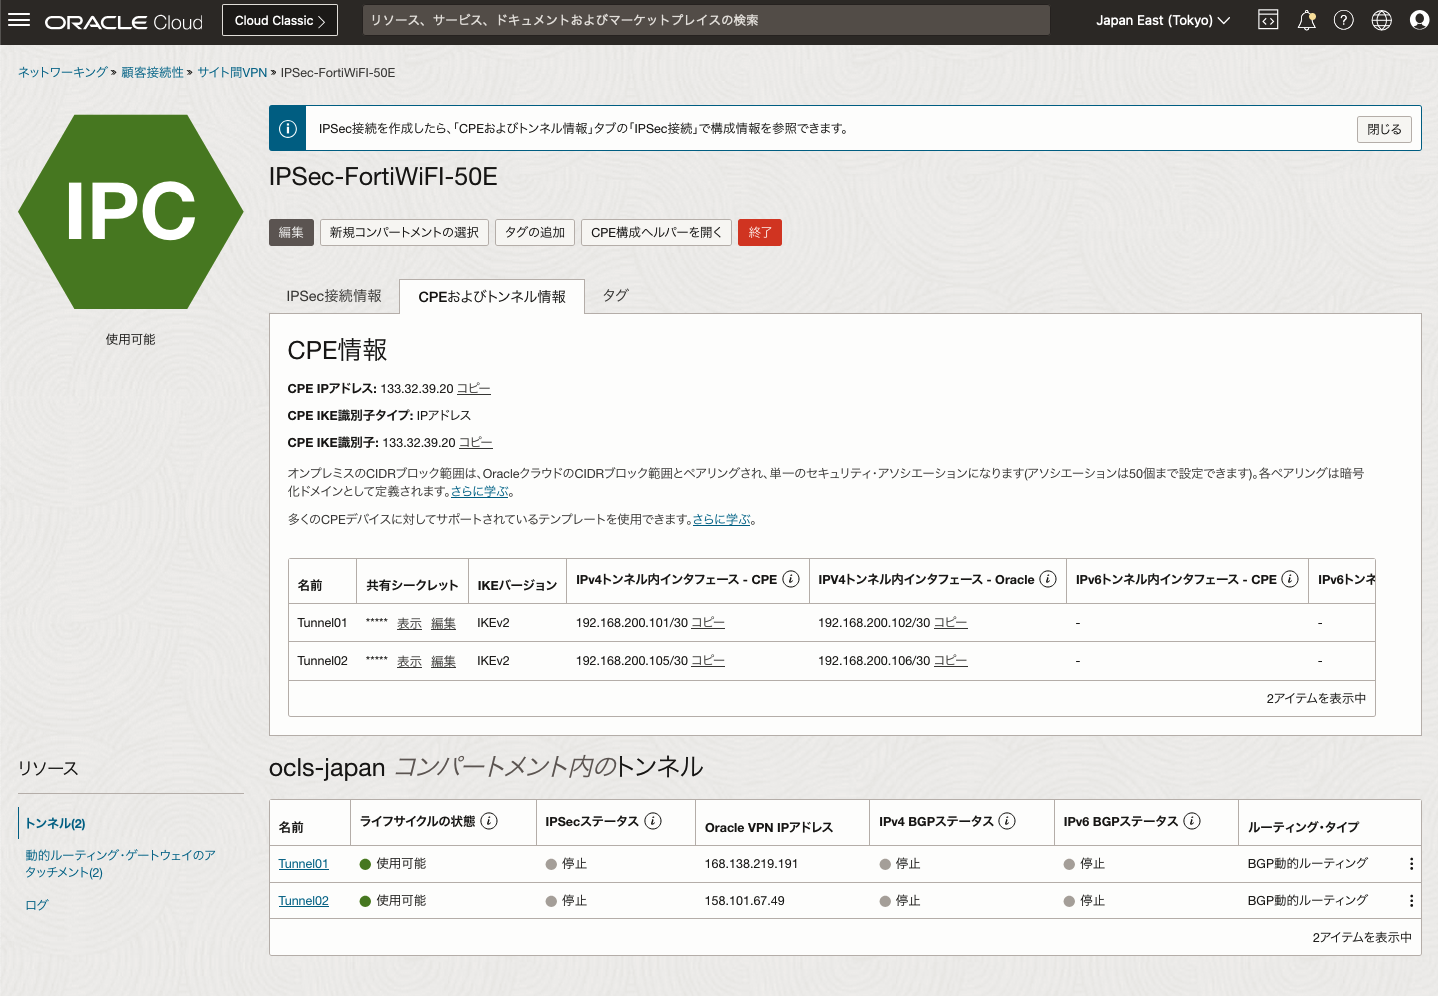Screen dimensions: 1438x996
Task: Click Oracle VPN IP 158.101.67.49
Action: pos(744,901)
